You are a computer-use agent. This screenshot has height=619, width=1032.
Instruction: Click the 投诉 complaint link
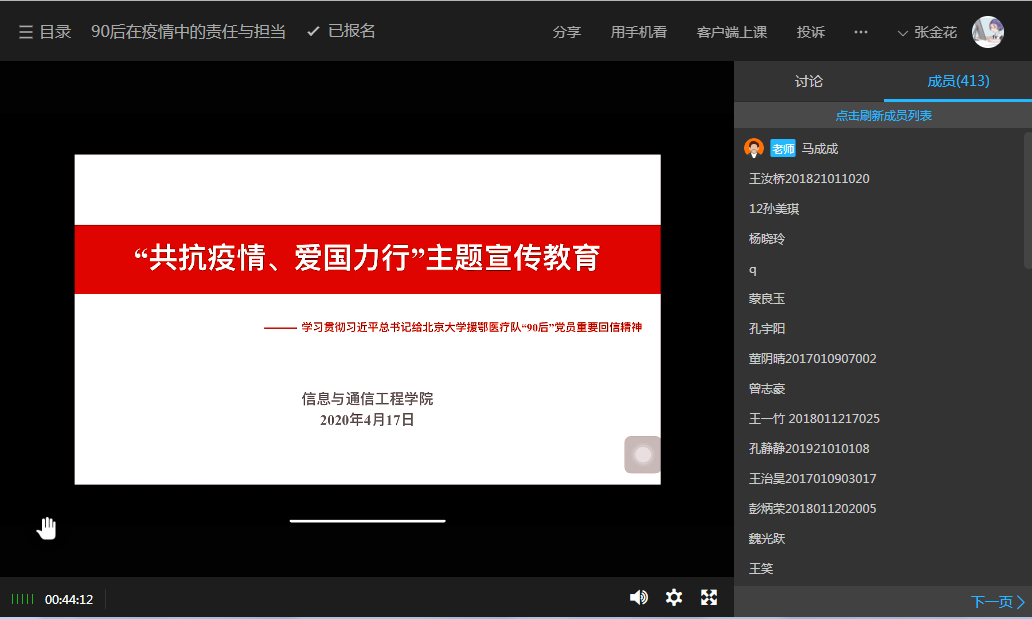pos(810,32)
